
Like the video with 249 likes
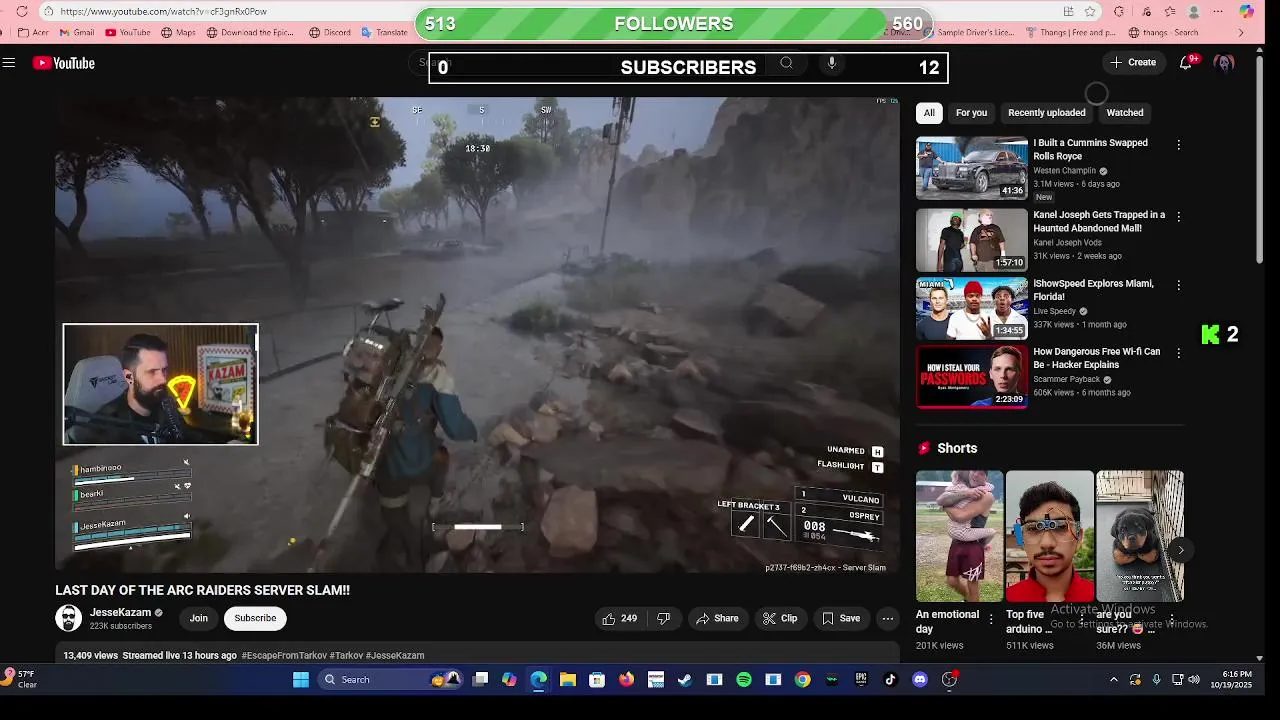tap(619, 618)
